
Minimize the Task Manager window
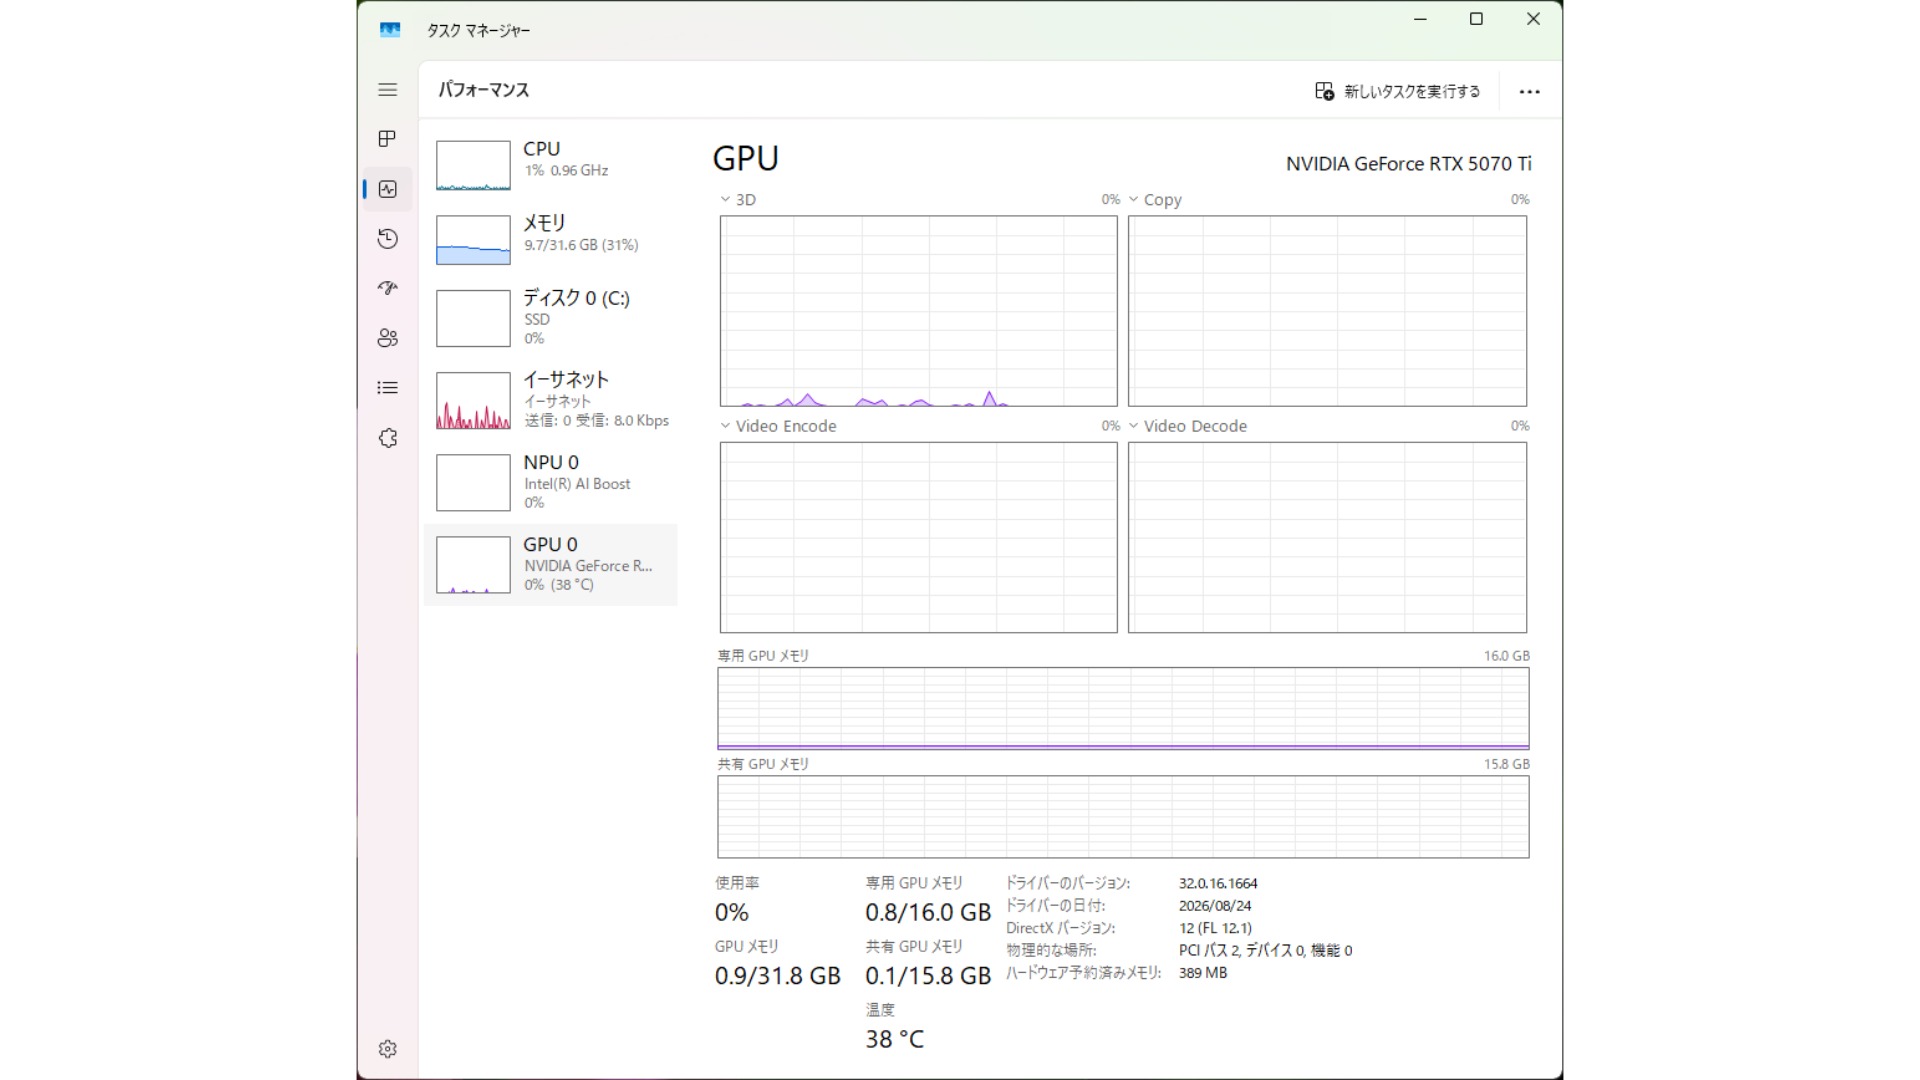pyautogui.click(x=1420, y=19)
